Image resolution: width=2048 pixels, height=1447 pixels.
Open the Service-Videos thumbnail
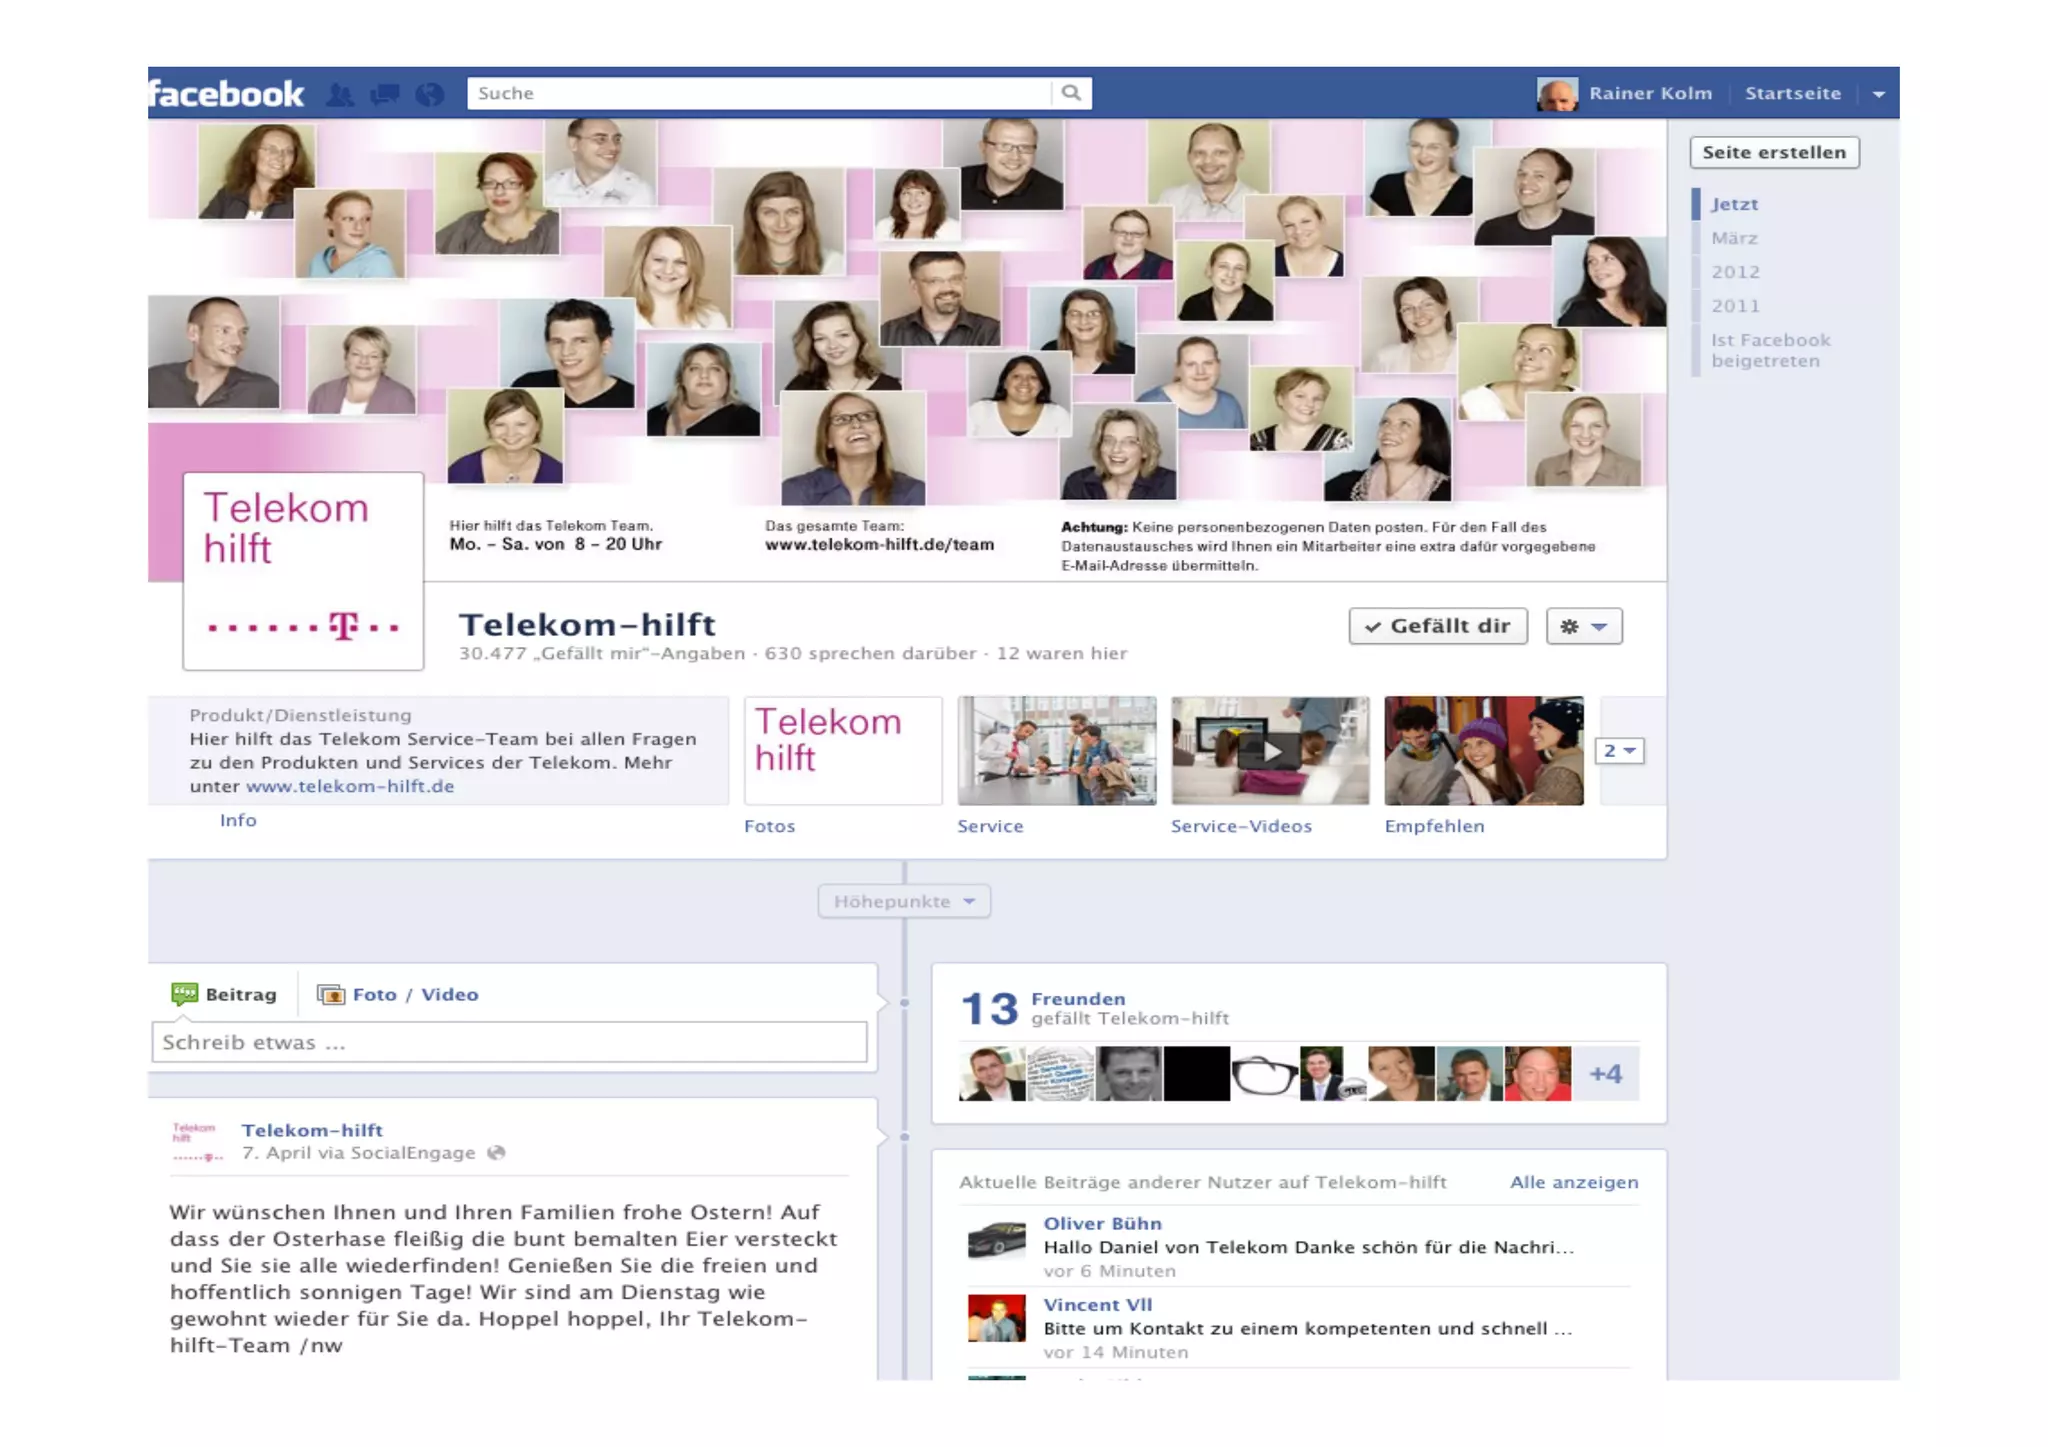1269,750
